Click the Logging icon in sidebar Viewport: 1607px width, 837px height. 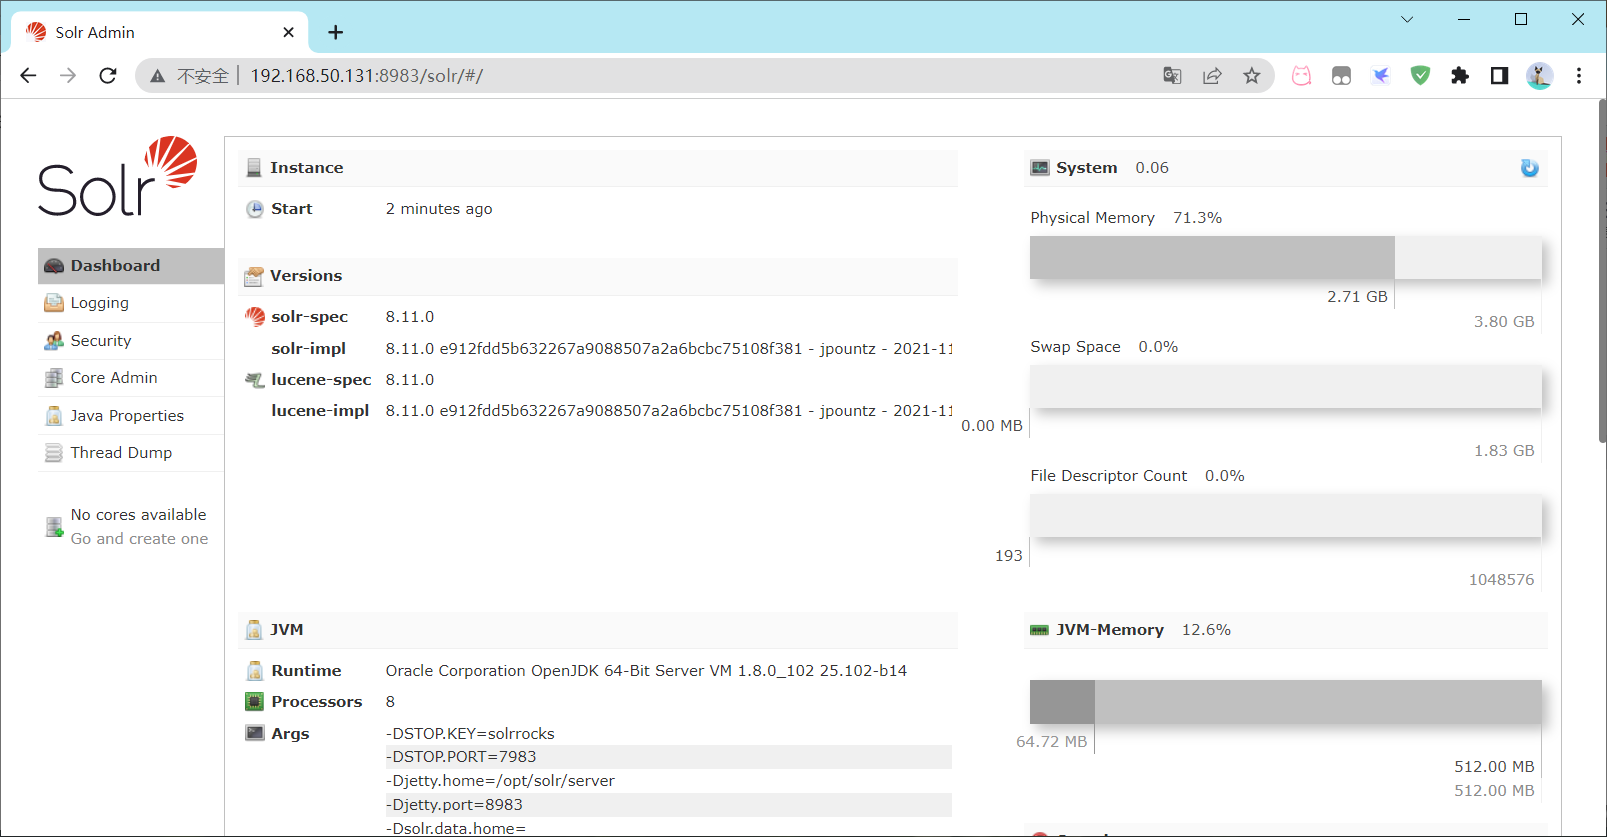[x=54, y=303]
